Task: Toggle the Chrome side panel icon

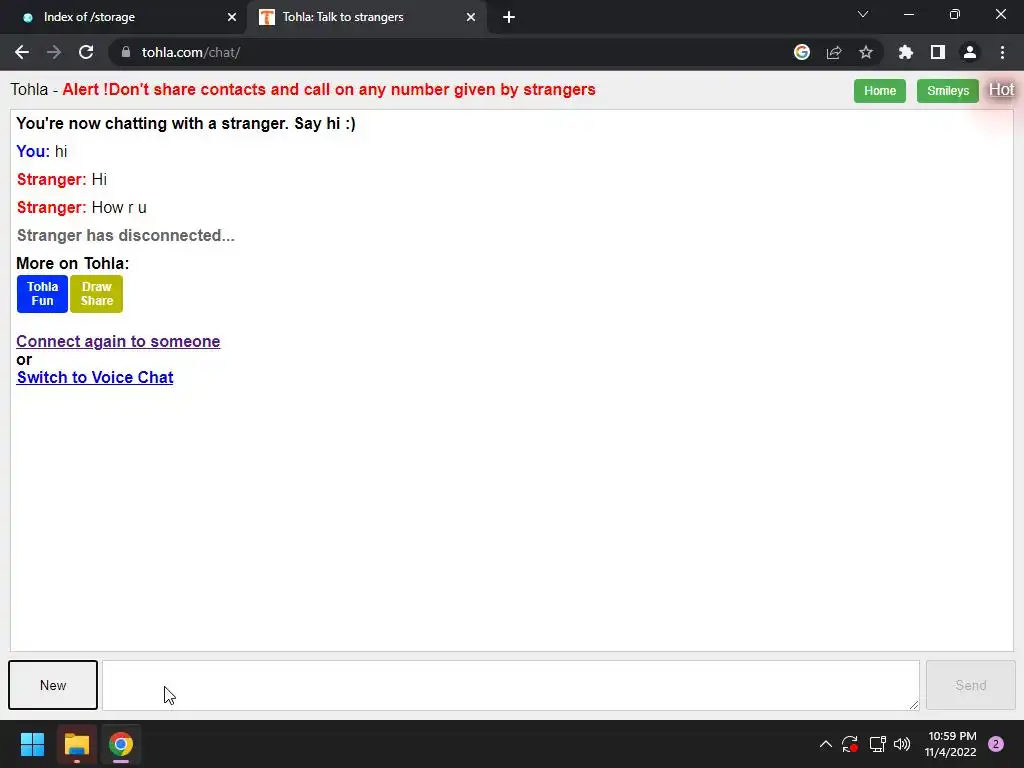Action: pyautogui.click(x=938, y=52)
